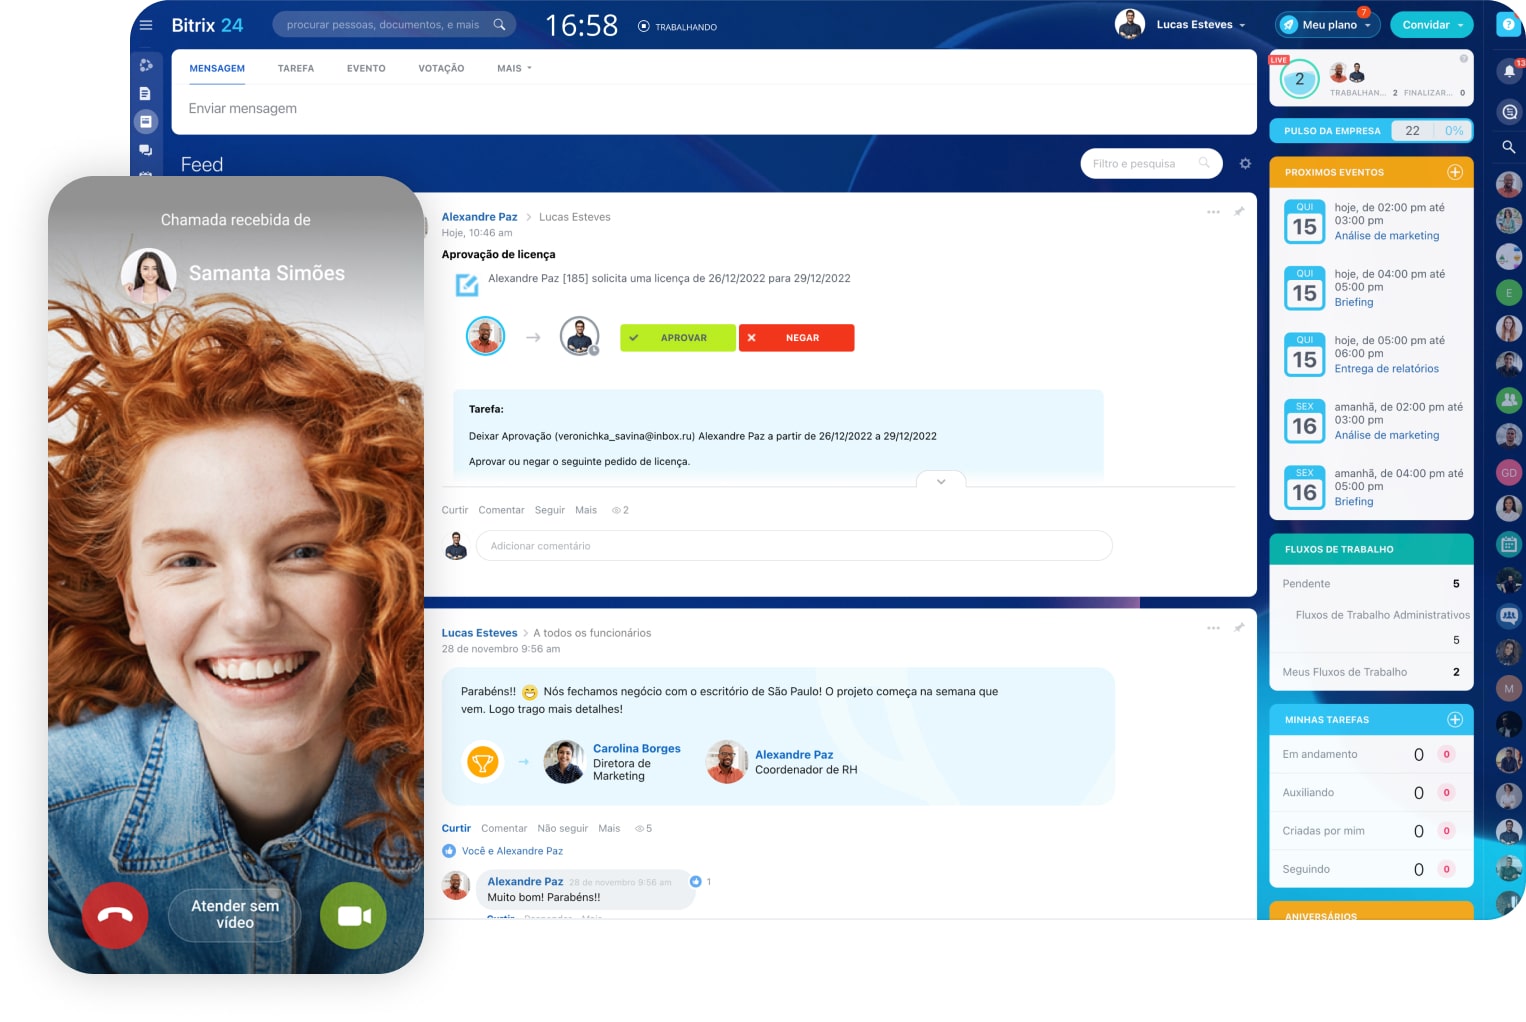Answer call with green video button

353,915
